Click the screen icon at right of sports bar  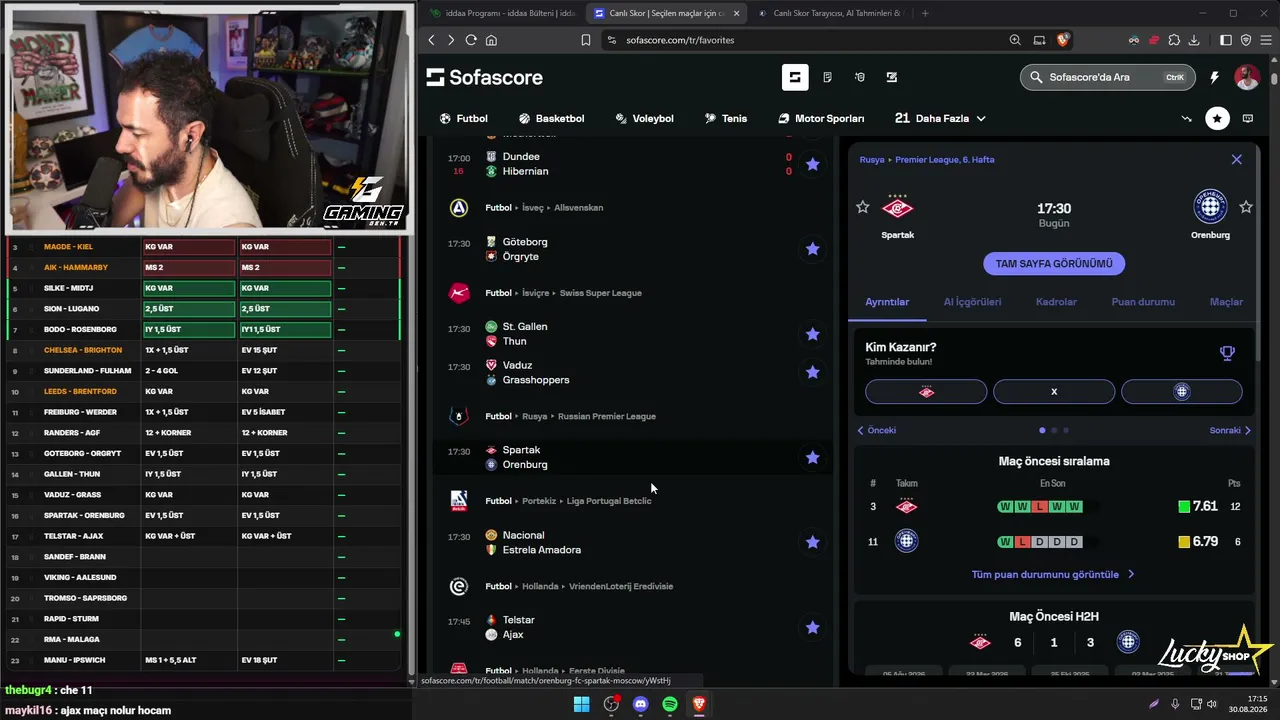1248,118
